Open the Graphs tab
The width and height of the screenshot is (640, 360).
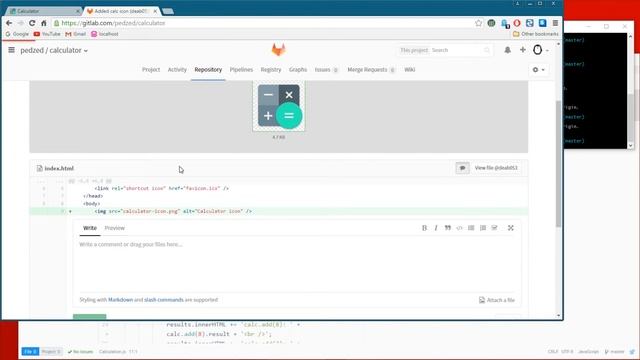point(298,70)
